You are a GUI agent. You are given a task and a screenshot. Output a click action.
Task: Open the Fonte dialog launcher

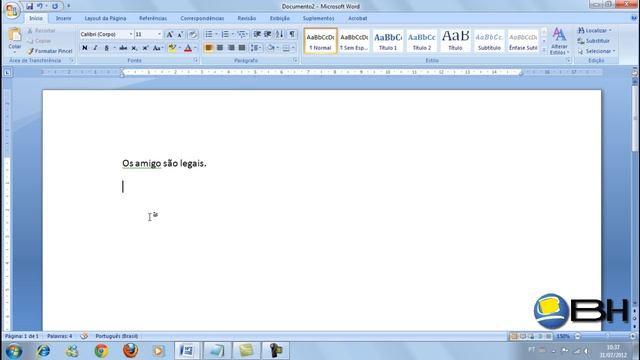pos(196,60)
